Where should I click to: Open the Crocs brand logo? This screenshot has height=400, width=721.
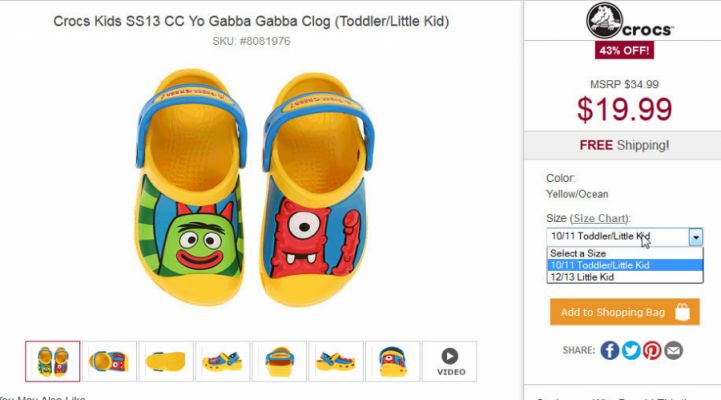[x=629, y=21]
